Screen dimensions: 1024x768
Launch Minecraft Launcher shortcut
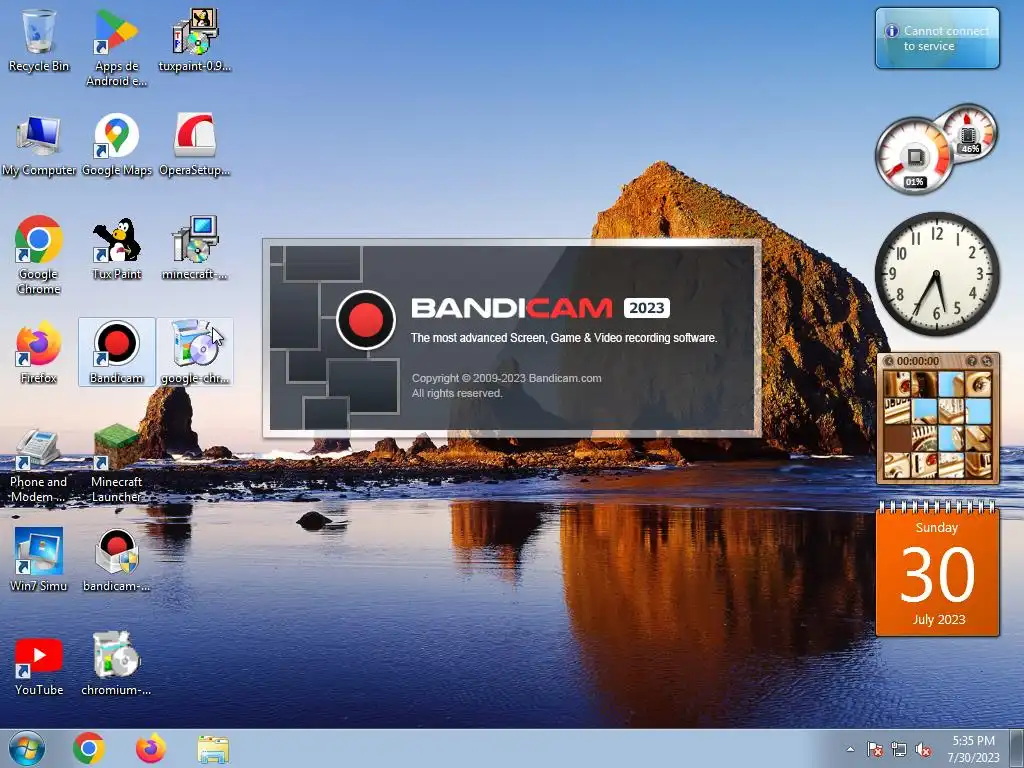coord(116,462)
